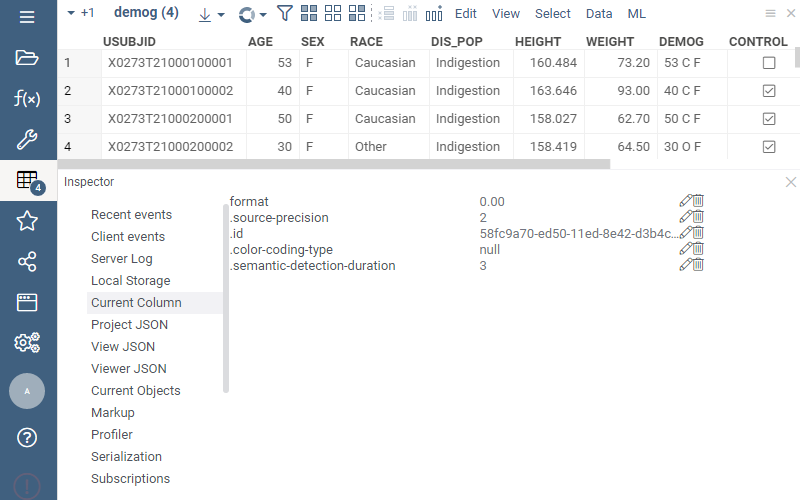
Task: Open the Edit menu
Action: click(x=465, y=14)
